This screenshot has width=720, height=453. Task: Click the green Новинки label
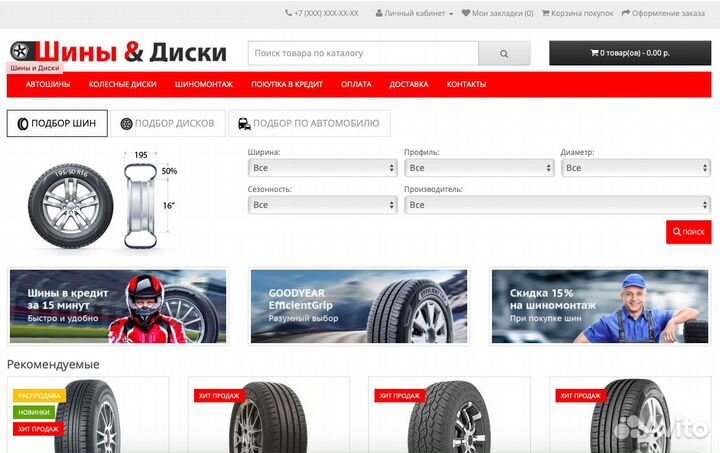pyautogui.click(x=34, y=412)
